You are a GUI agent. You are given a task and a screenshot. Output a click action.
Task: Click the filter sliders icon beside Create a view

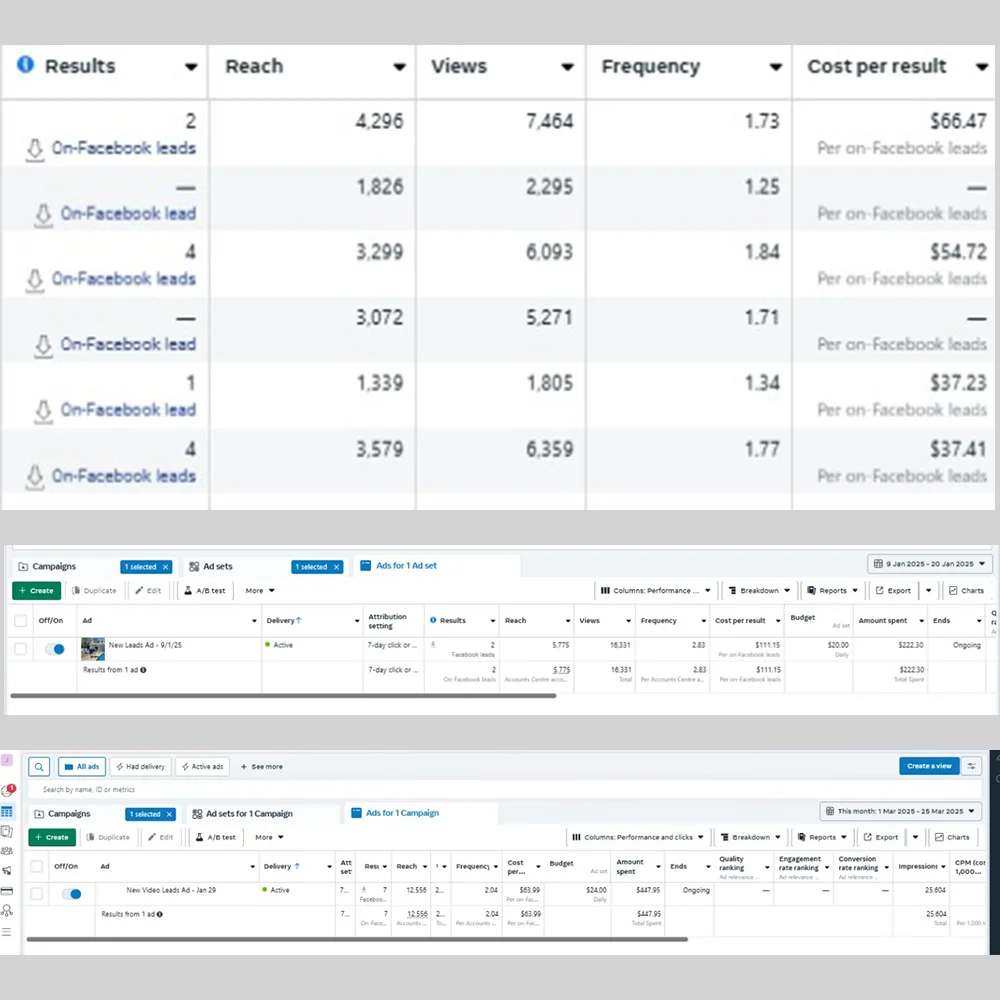pos(972,766)
